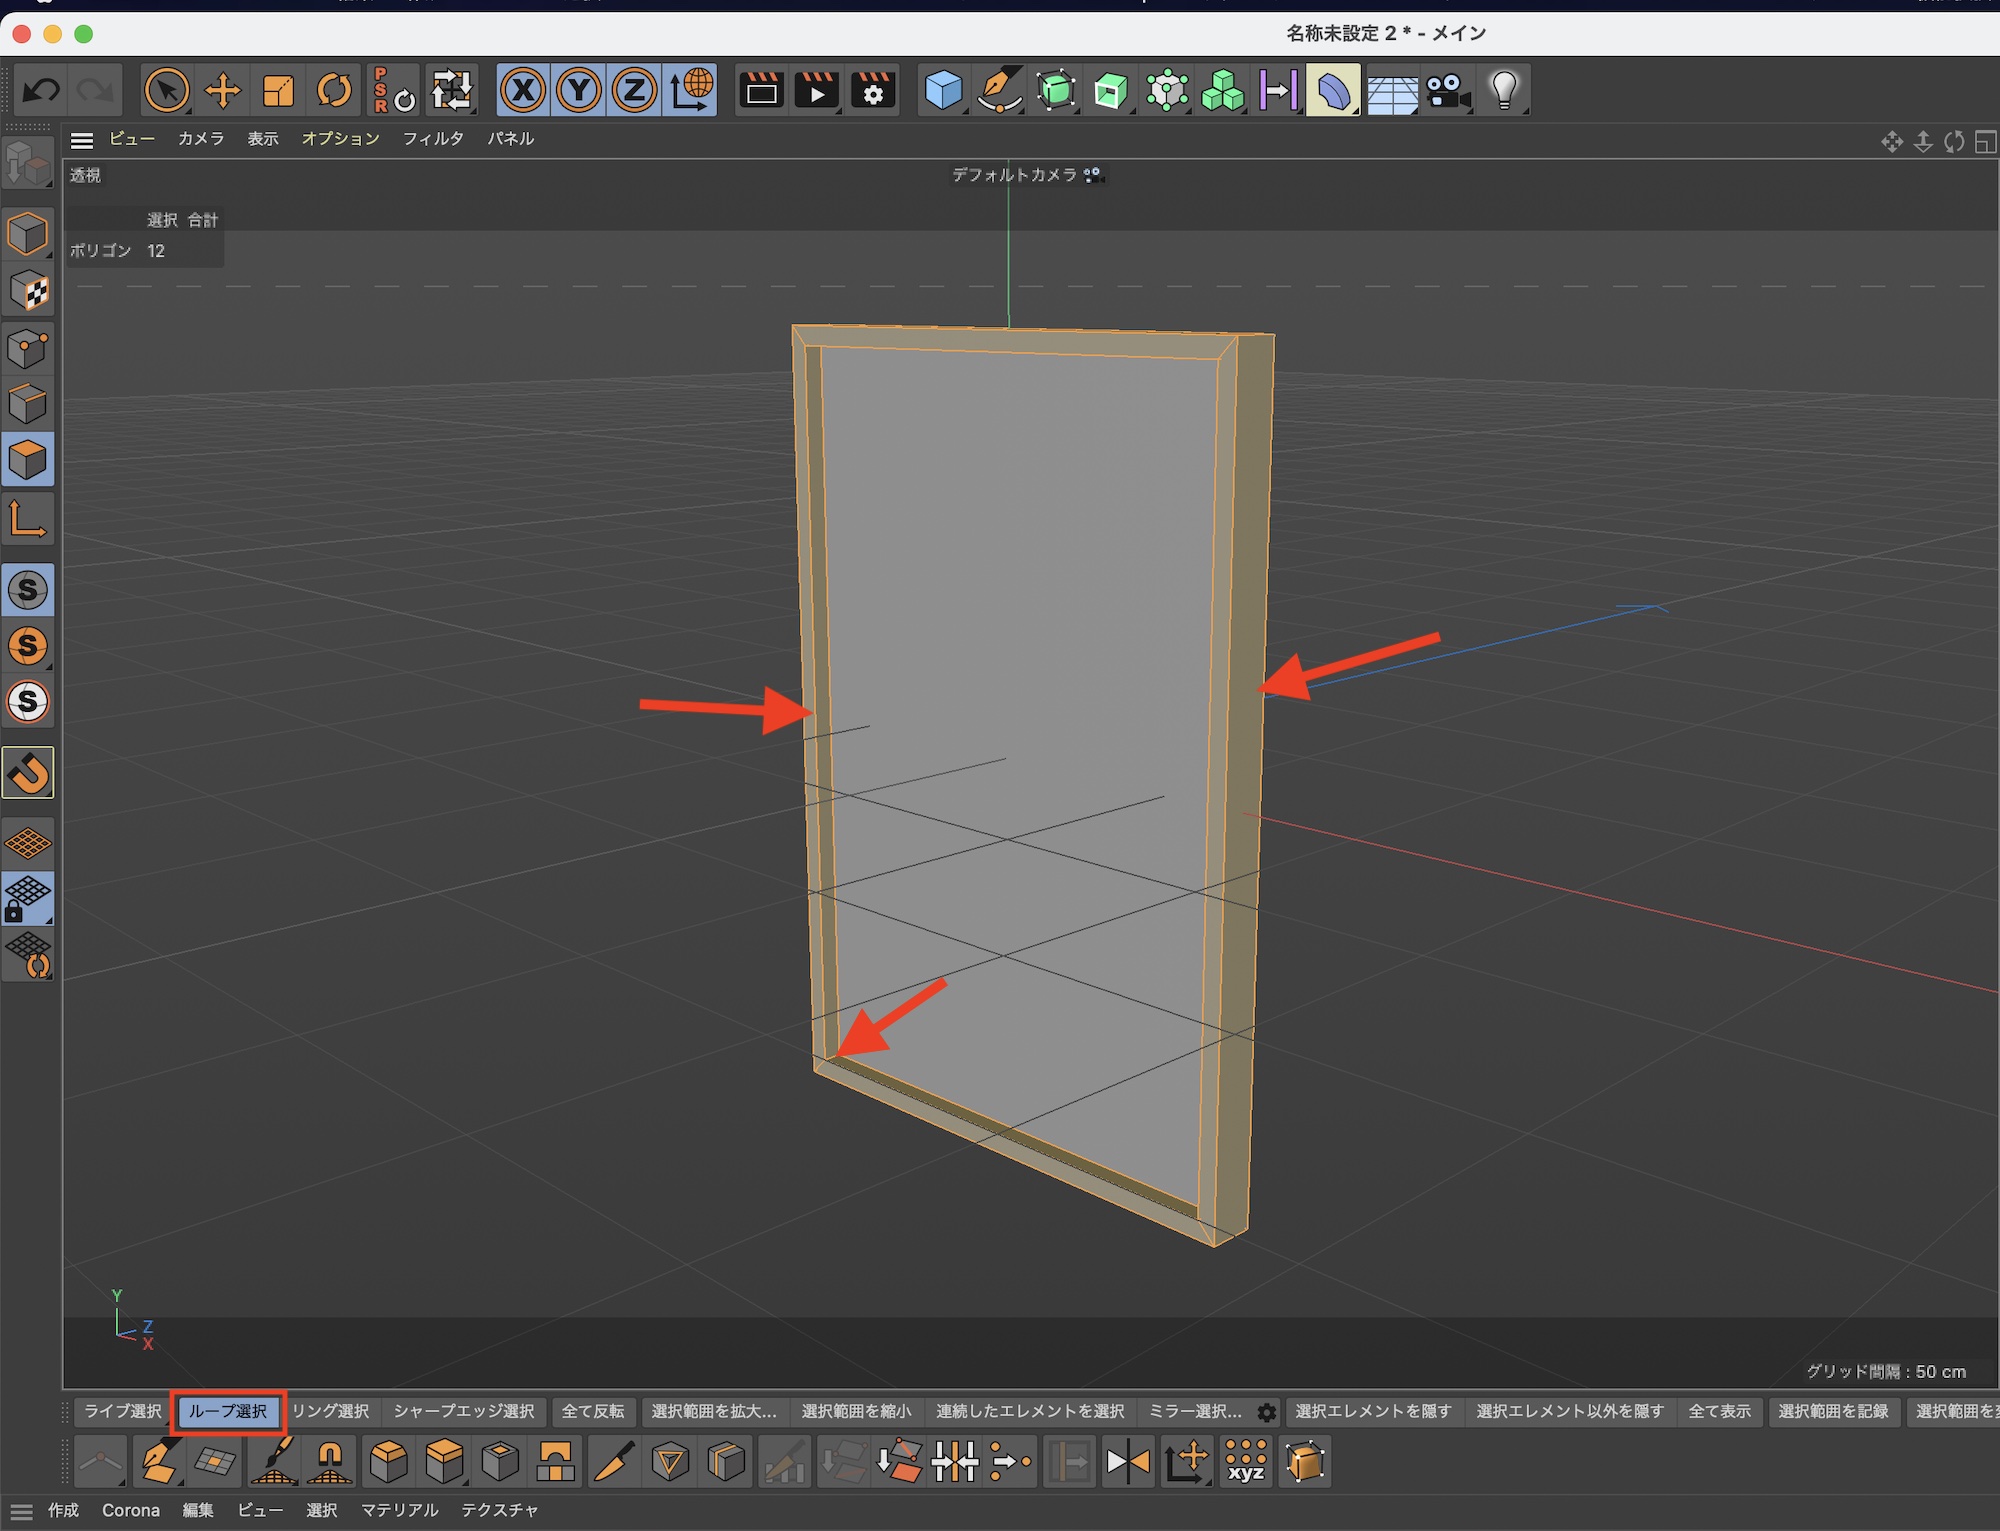Toggle Y axis lock
Screen dimensions: 2000x1531
tap(579, 91)
